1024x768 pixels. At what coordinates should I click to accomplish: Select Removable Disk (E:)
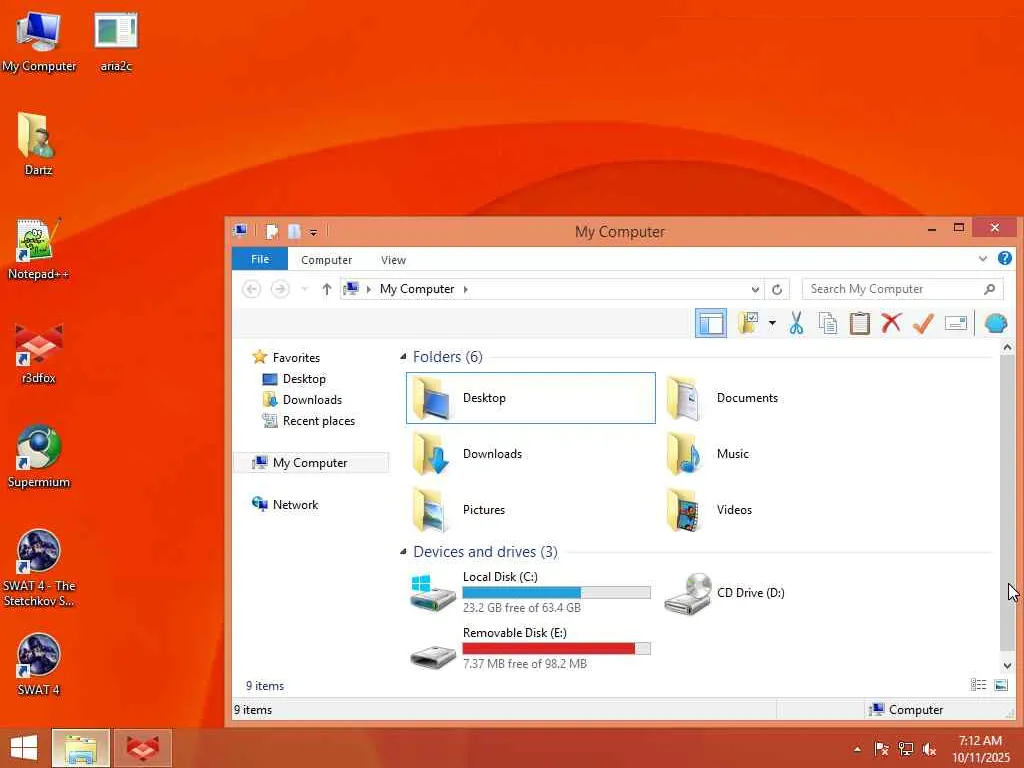(530, 648)
